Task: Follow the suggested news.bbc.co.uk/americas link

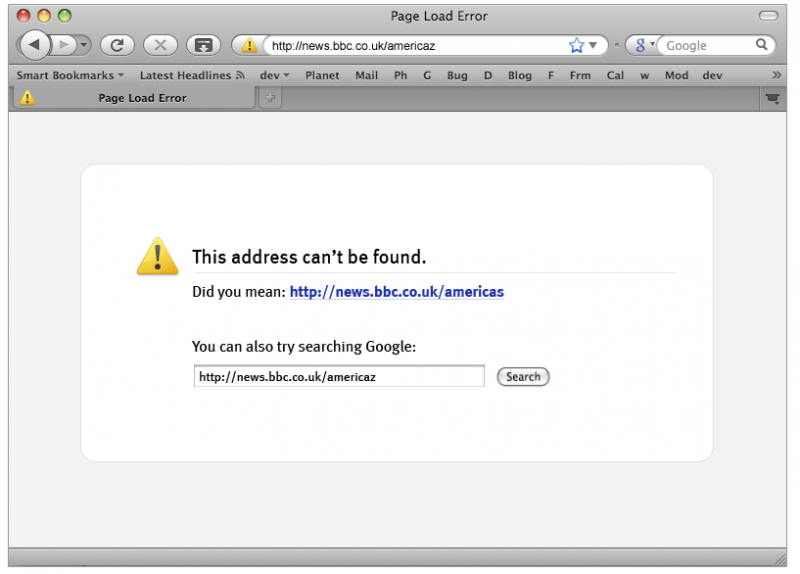Action: (396, 292)
